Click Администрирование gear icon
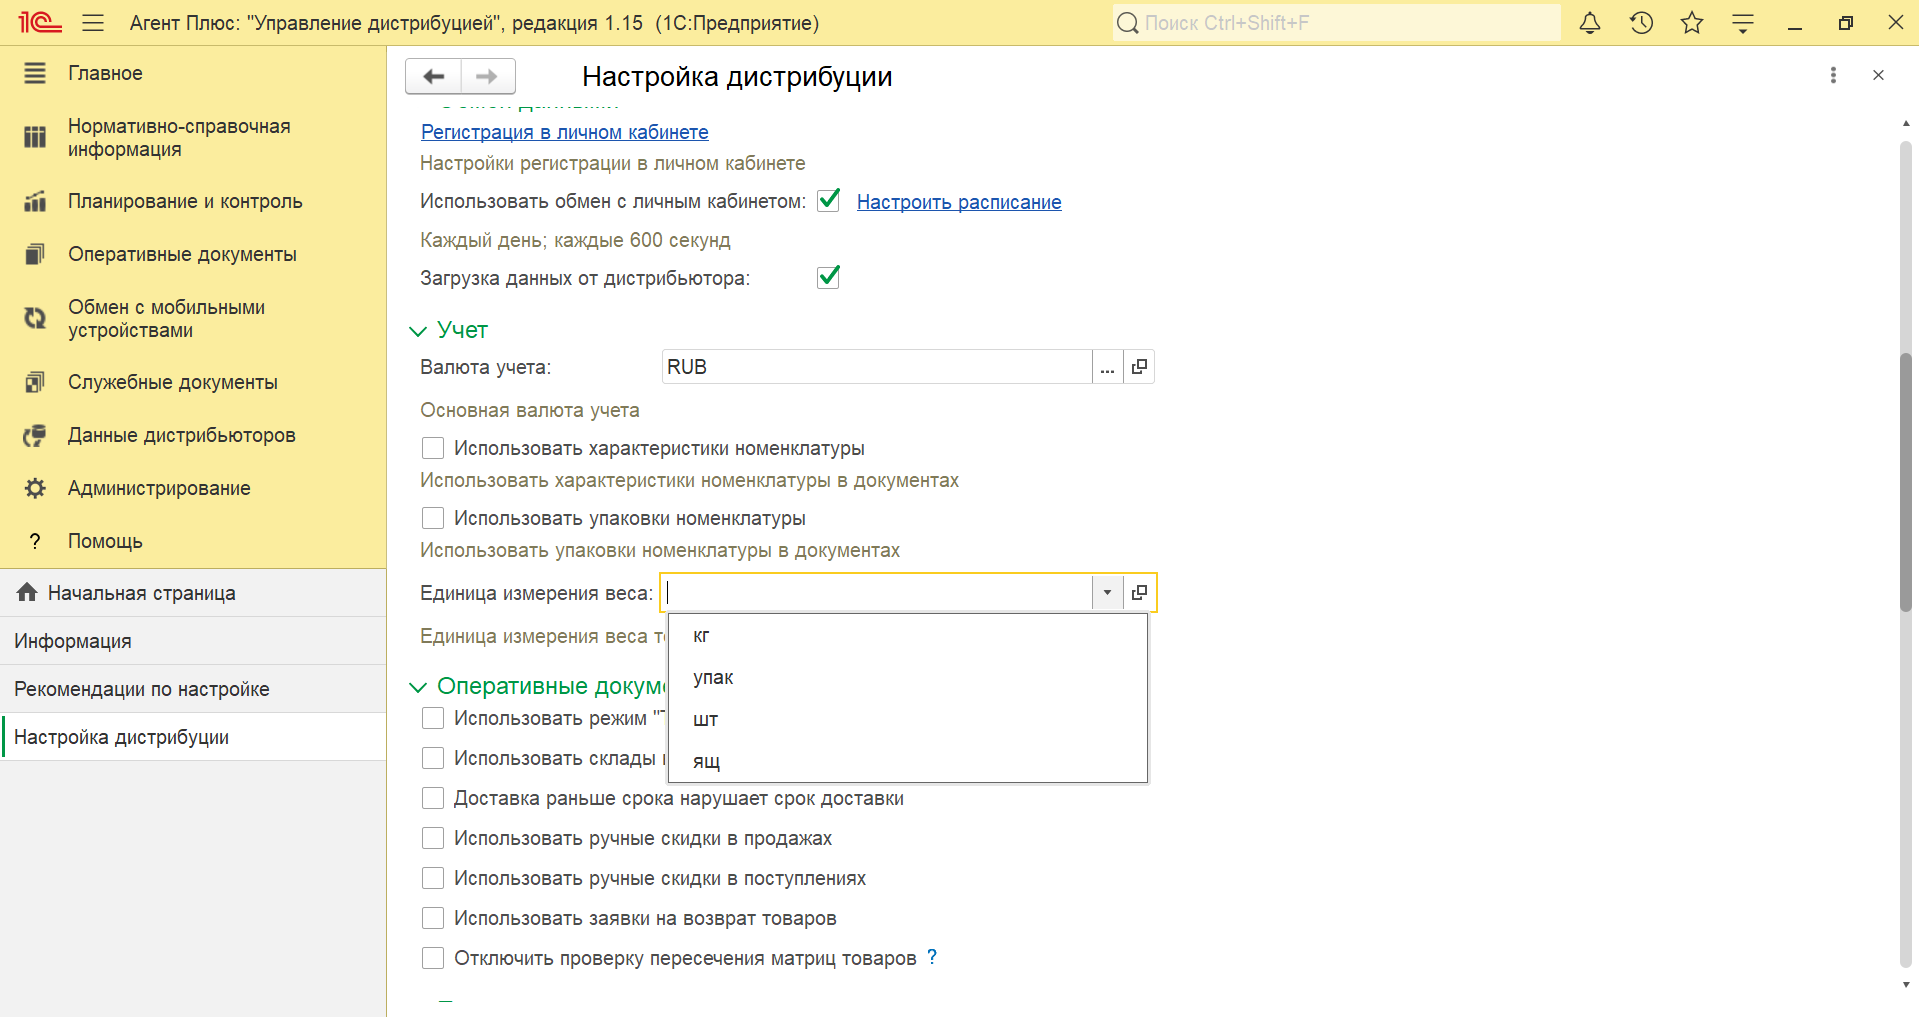Image resolution: width=1919 pixels, height=1017 pixels. (35, 488)
